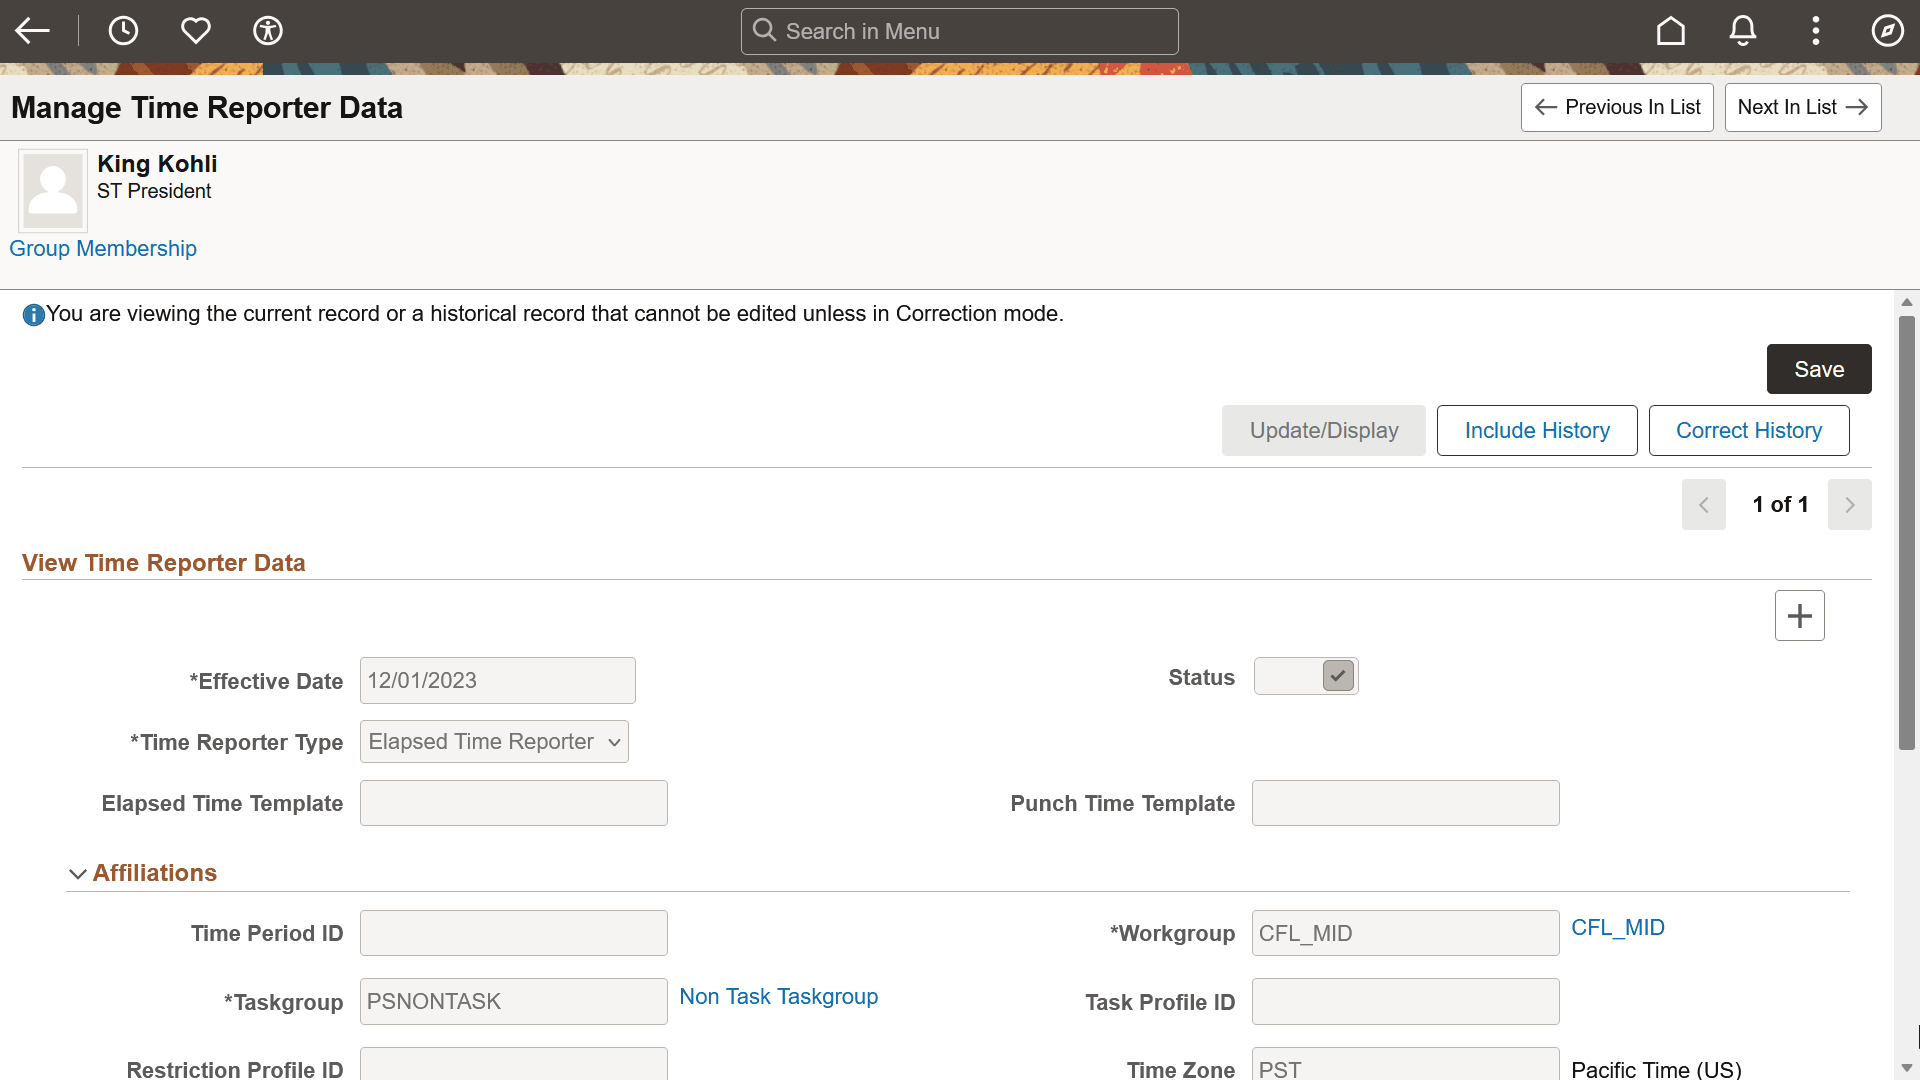This screenshot has height=1080, width=1920.
Task: Switch to Include History mode
Action: tap(1537, 430)
